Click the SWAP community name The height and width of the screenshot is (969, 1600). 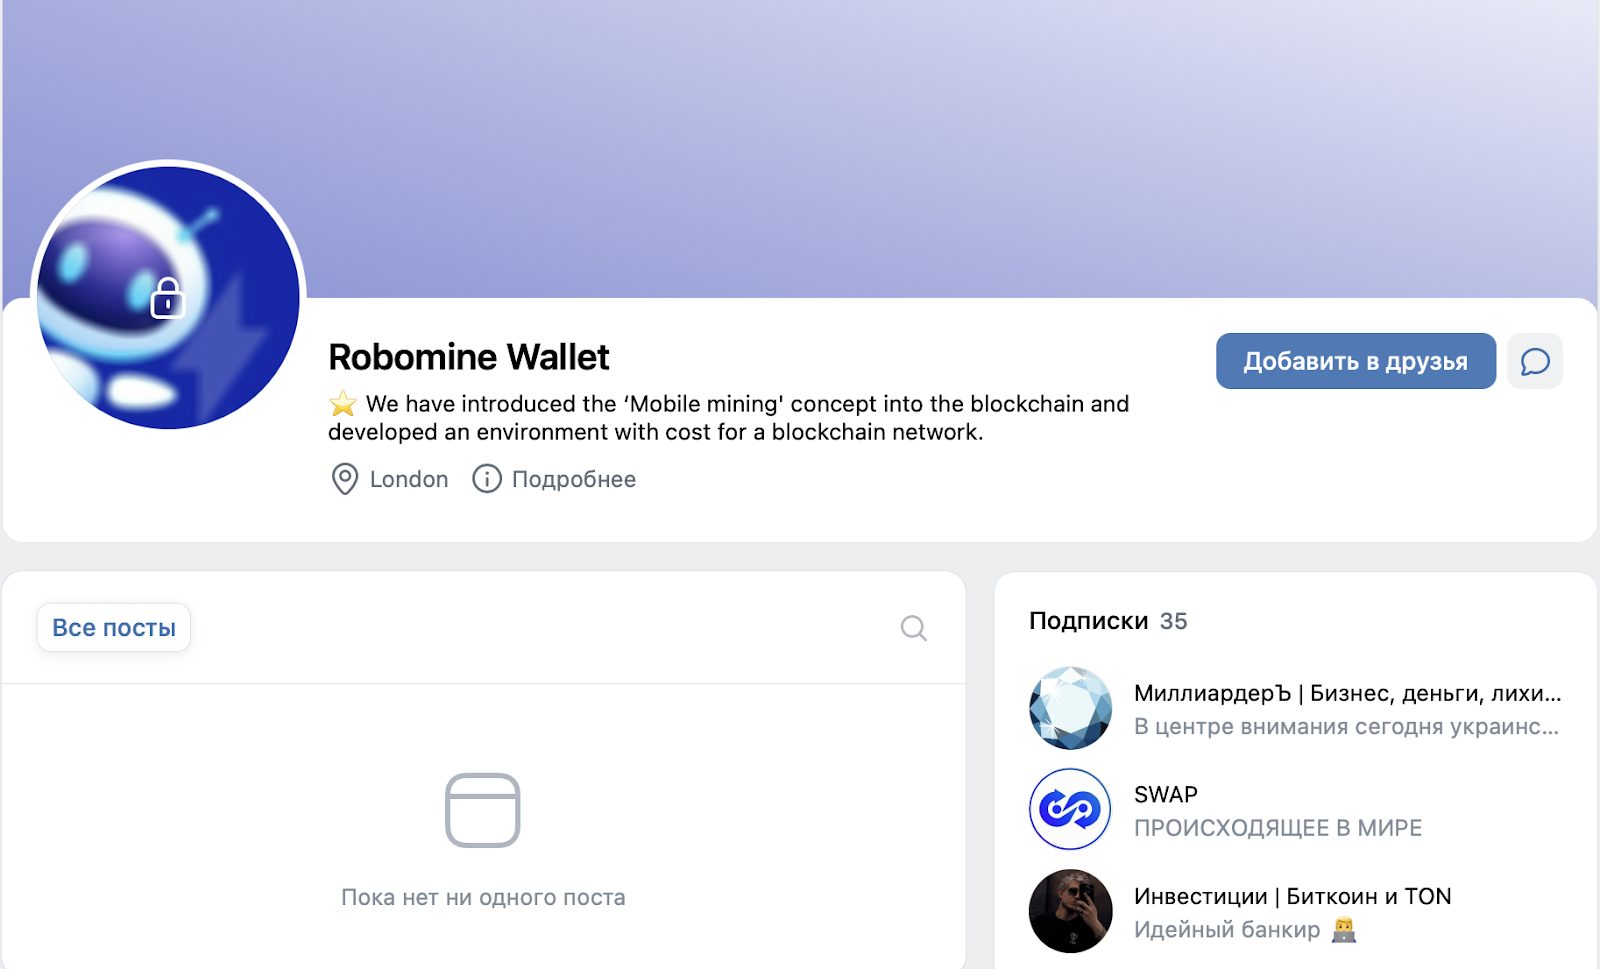(x=1165, y=794)
